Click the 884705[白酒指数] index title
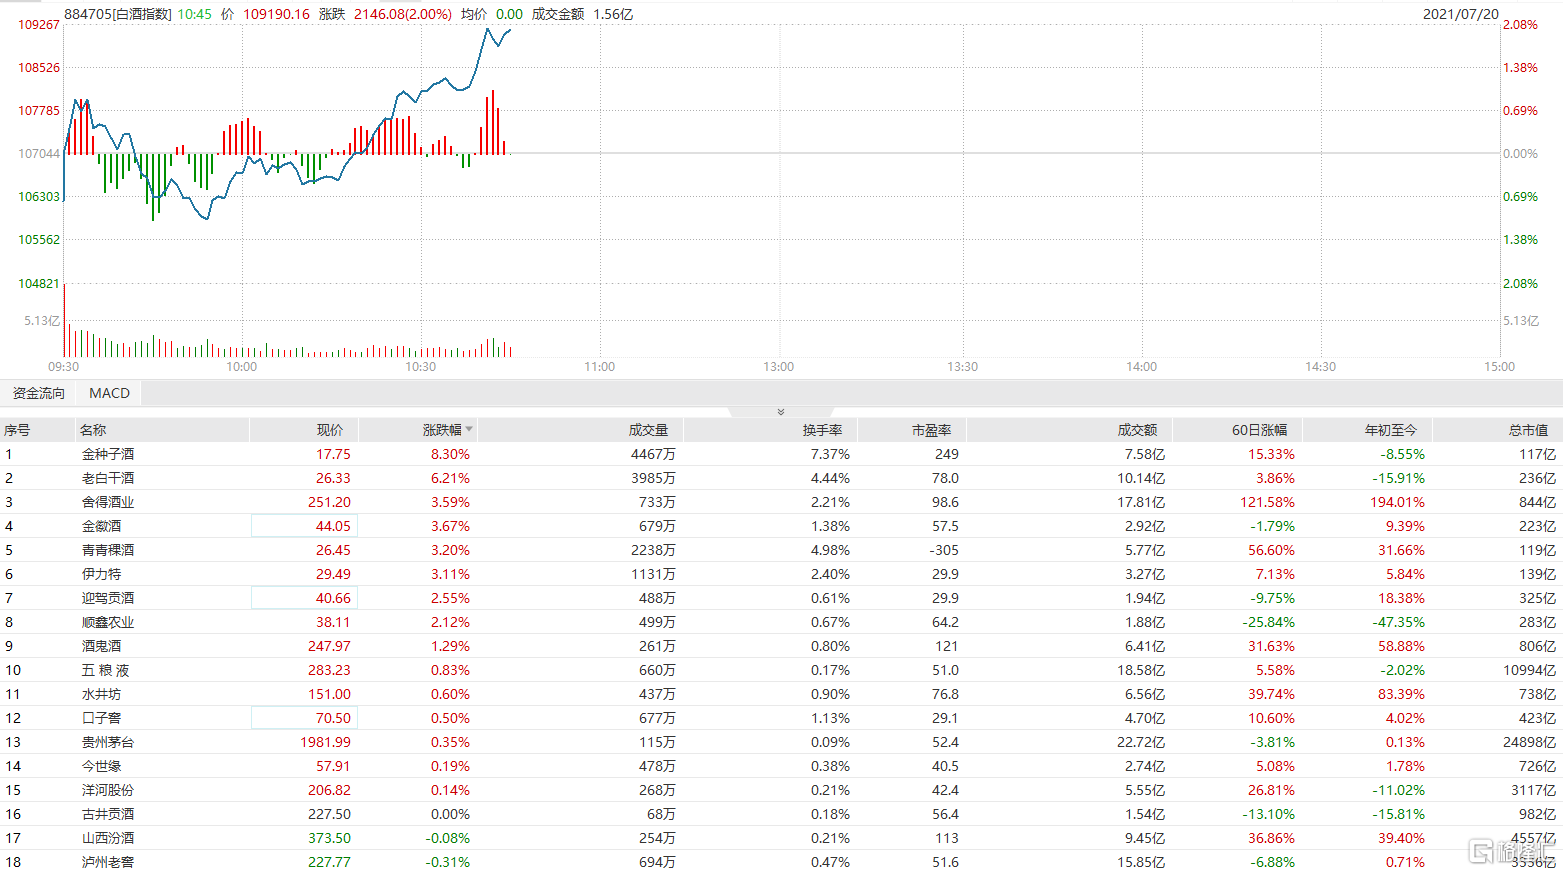 118,14
